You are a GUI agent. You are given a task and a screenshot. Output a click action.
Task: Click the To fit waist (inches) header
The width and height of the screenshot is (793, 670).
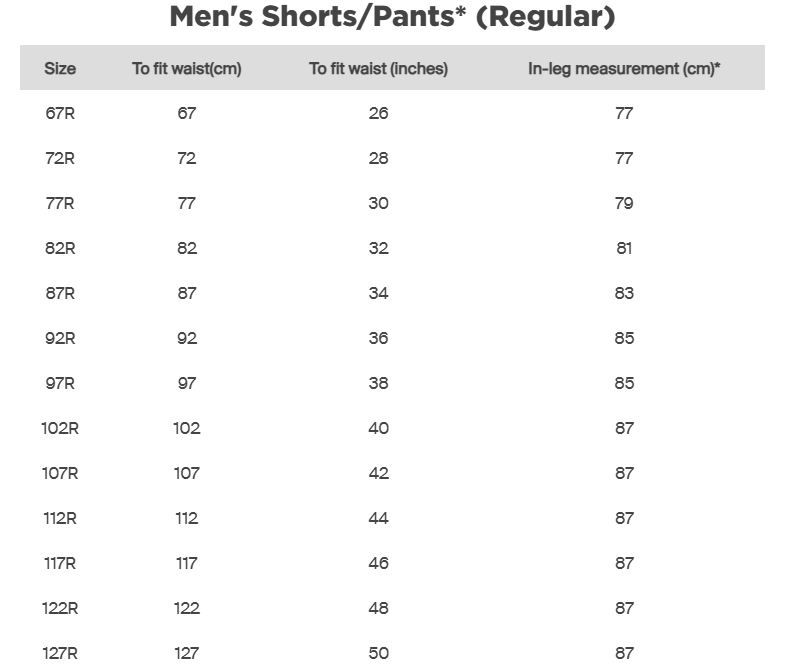pos(378,69)
